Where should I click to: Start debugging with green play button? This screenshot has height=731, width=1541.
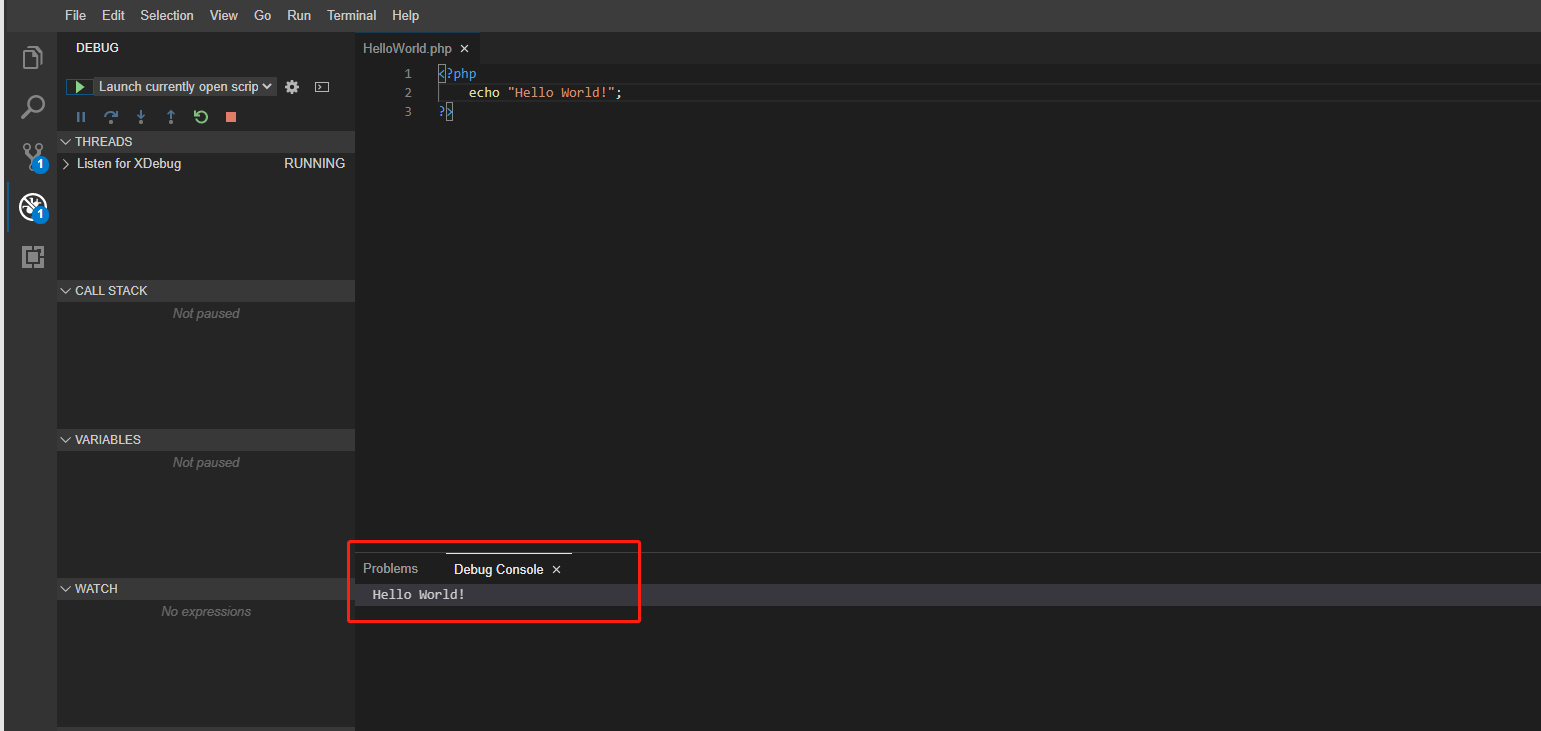[80, 87]
